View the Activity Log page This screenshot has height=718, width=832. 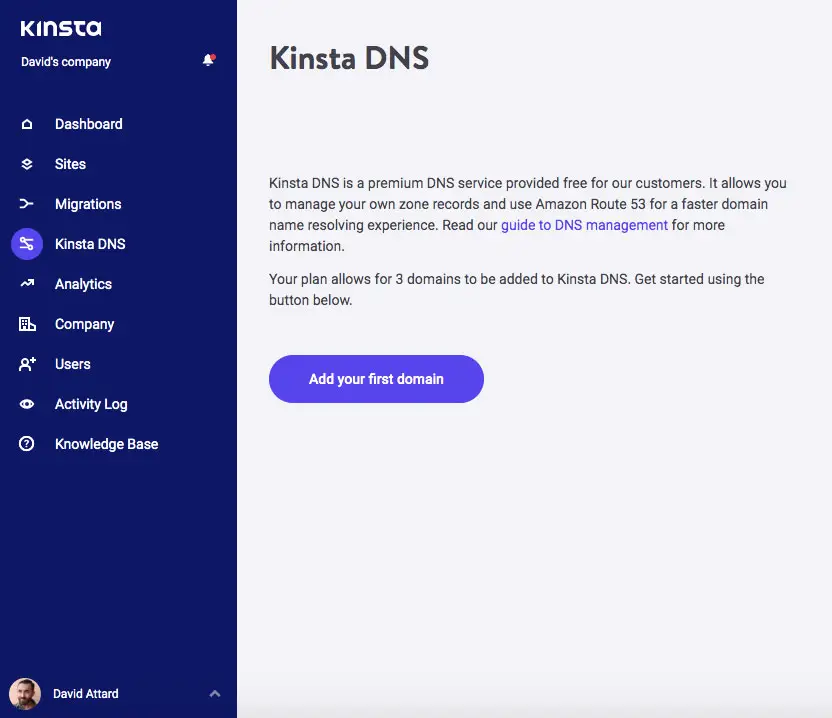click(x=91, y=404)
